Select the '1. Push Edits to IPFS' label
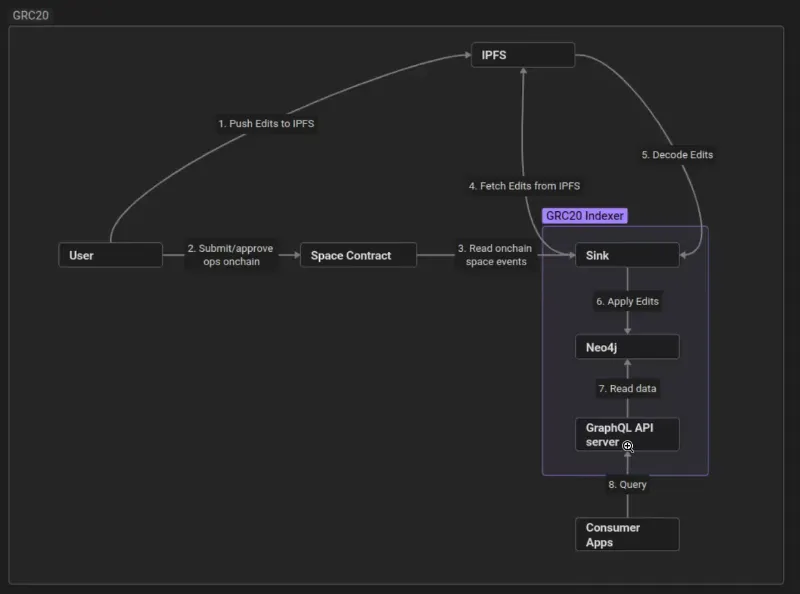Image resolution: width=800 pixels, height=594 pixels. click(267, 123)
